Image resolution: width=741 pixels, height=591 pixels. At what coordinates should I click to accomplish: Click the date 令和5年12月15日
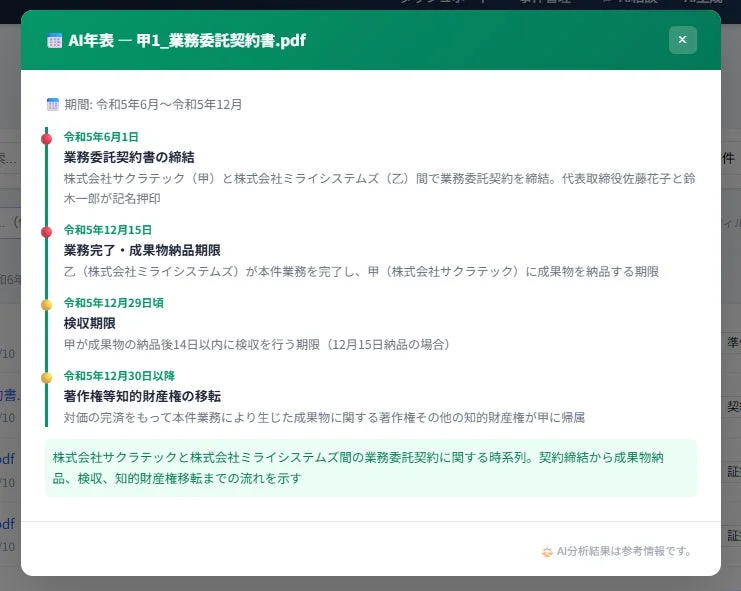pyautogui.click(x=108, y=230)
